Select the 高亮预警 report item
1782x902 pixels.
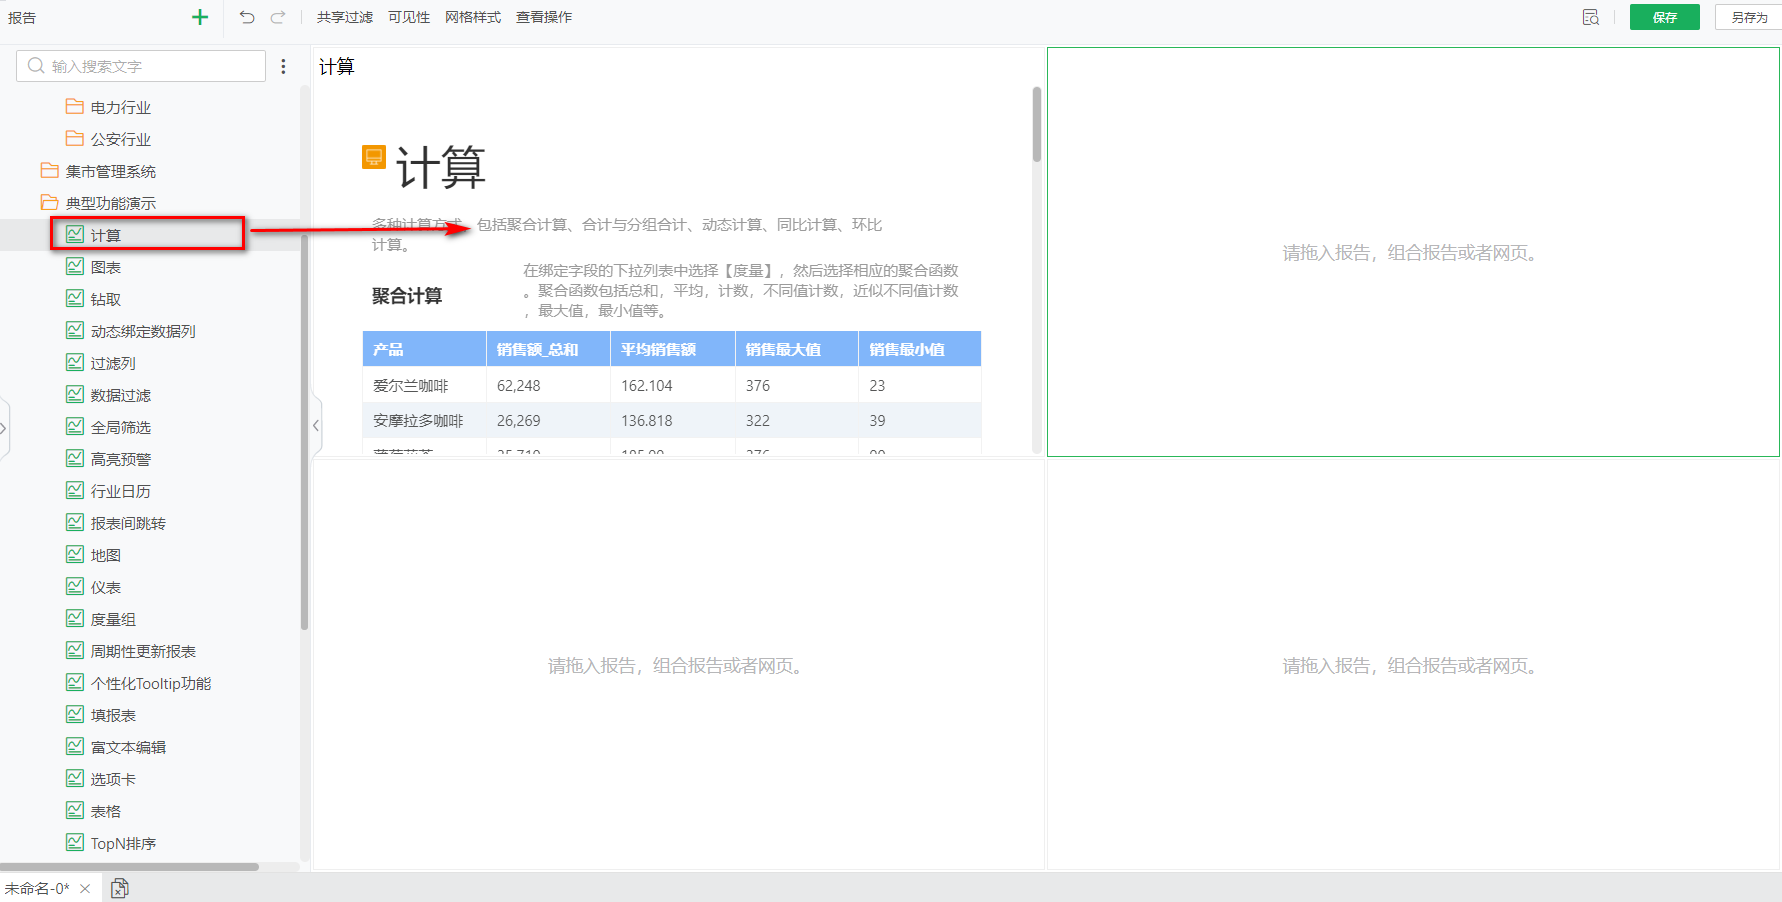pyautogui.click(x=120, y=459)
